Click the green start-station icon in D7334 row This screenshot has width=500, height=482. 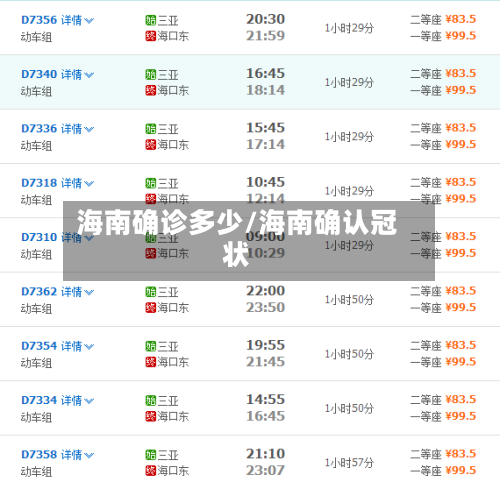(151, 401)
